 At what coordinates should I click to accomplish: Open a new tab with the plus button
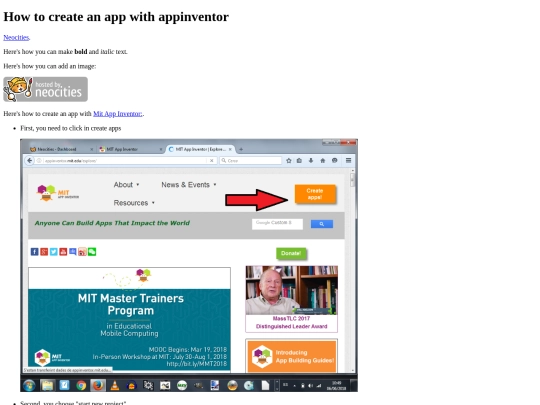[241, 149]
